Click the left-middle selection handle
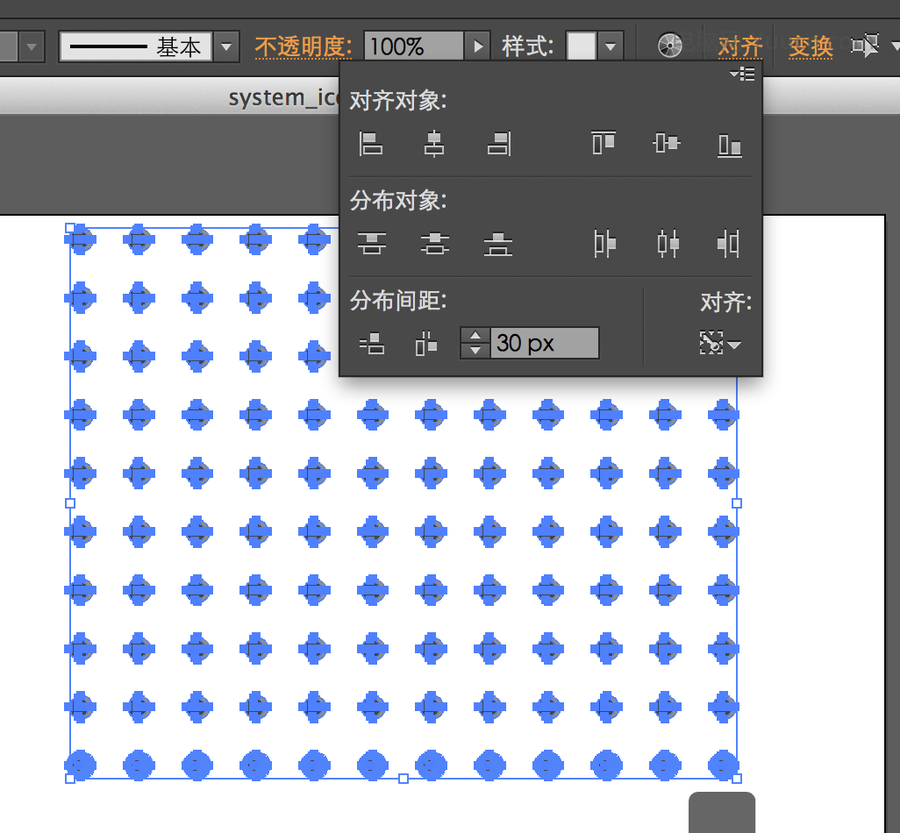The width and height of the screenshot is (900, 833). click(70, 503)
